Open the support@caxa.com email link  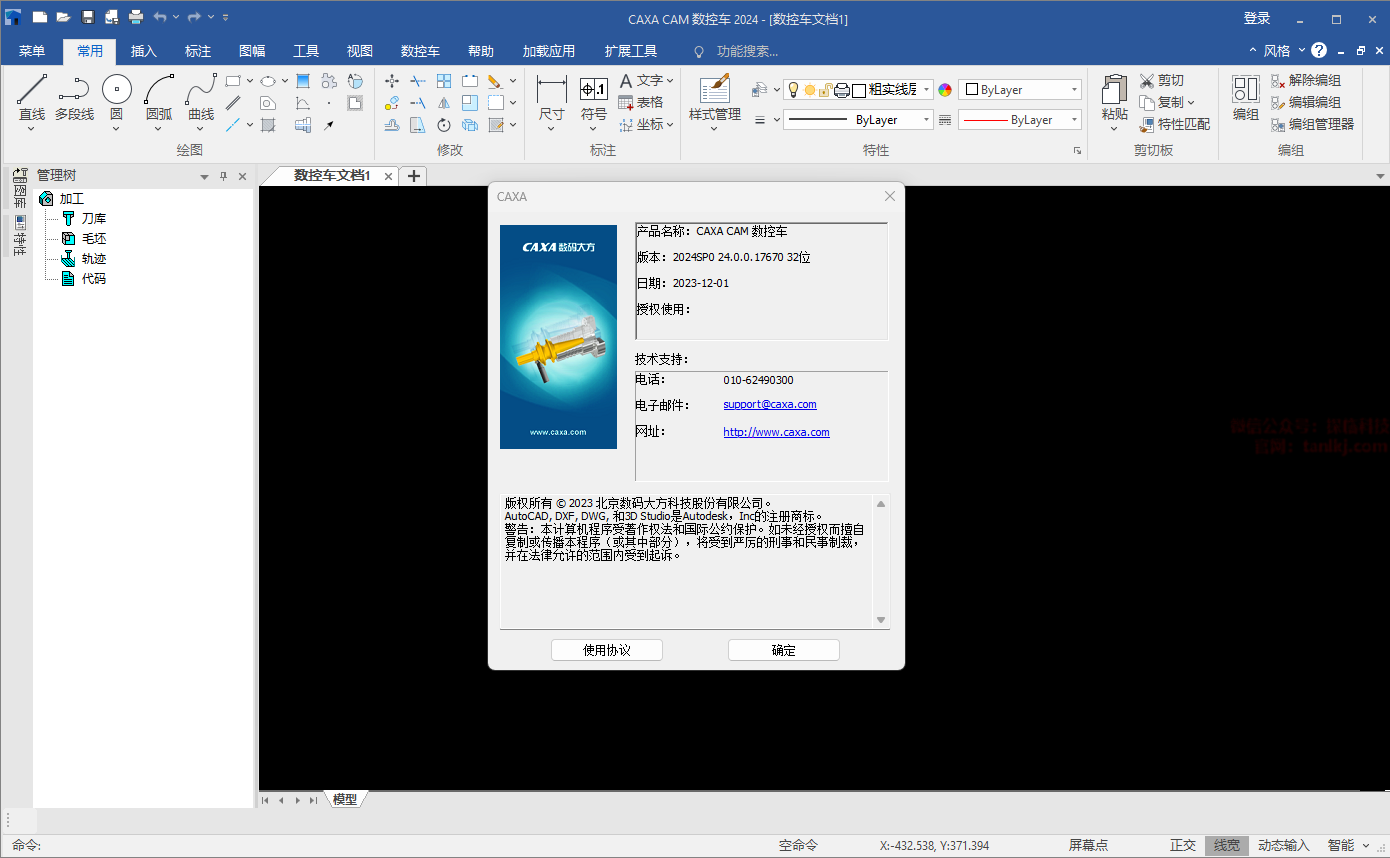[x=769, y=405]
